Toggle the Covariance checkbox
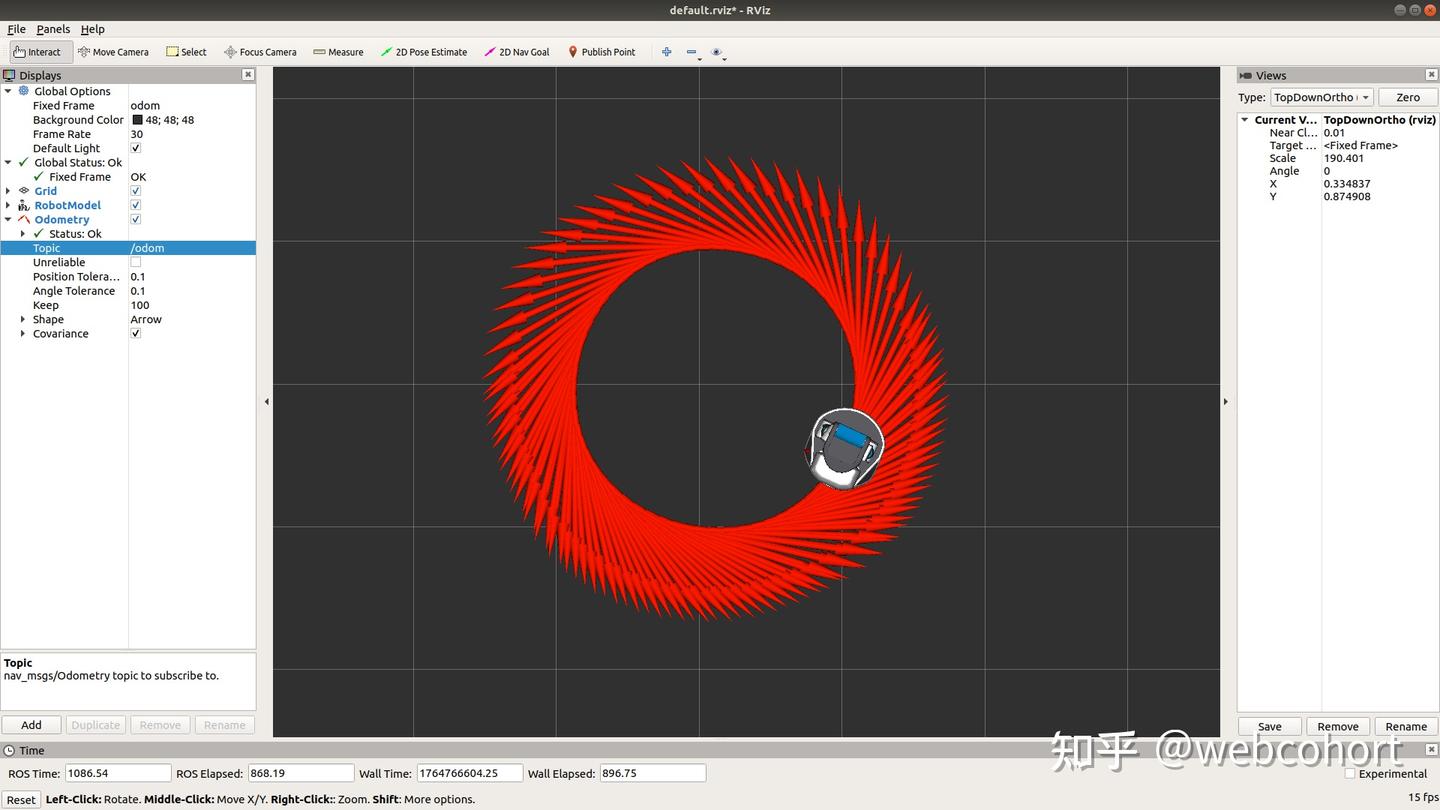The height and width of the screenshot is (810, 1440). (136, 334)
